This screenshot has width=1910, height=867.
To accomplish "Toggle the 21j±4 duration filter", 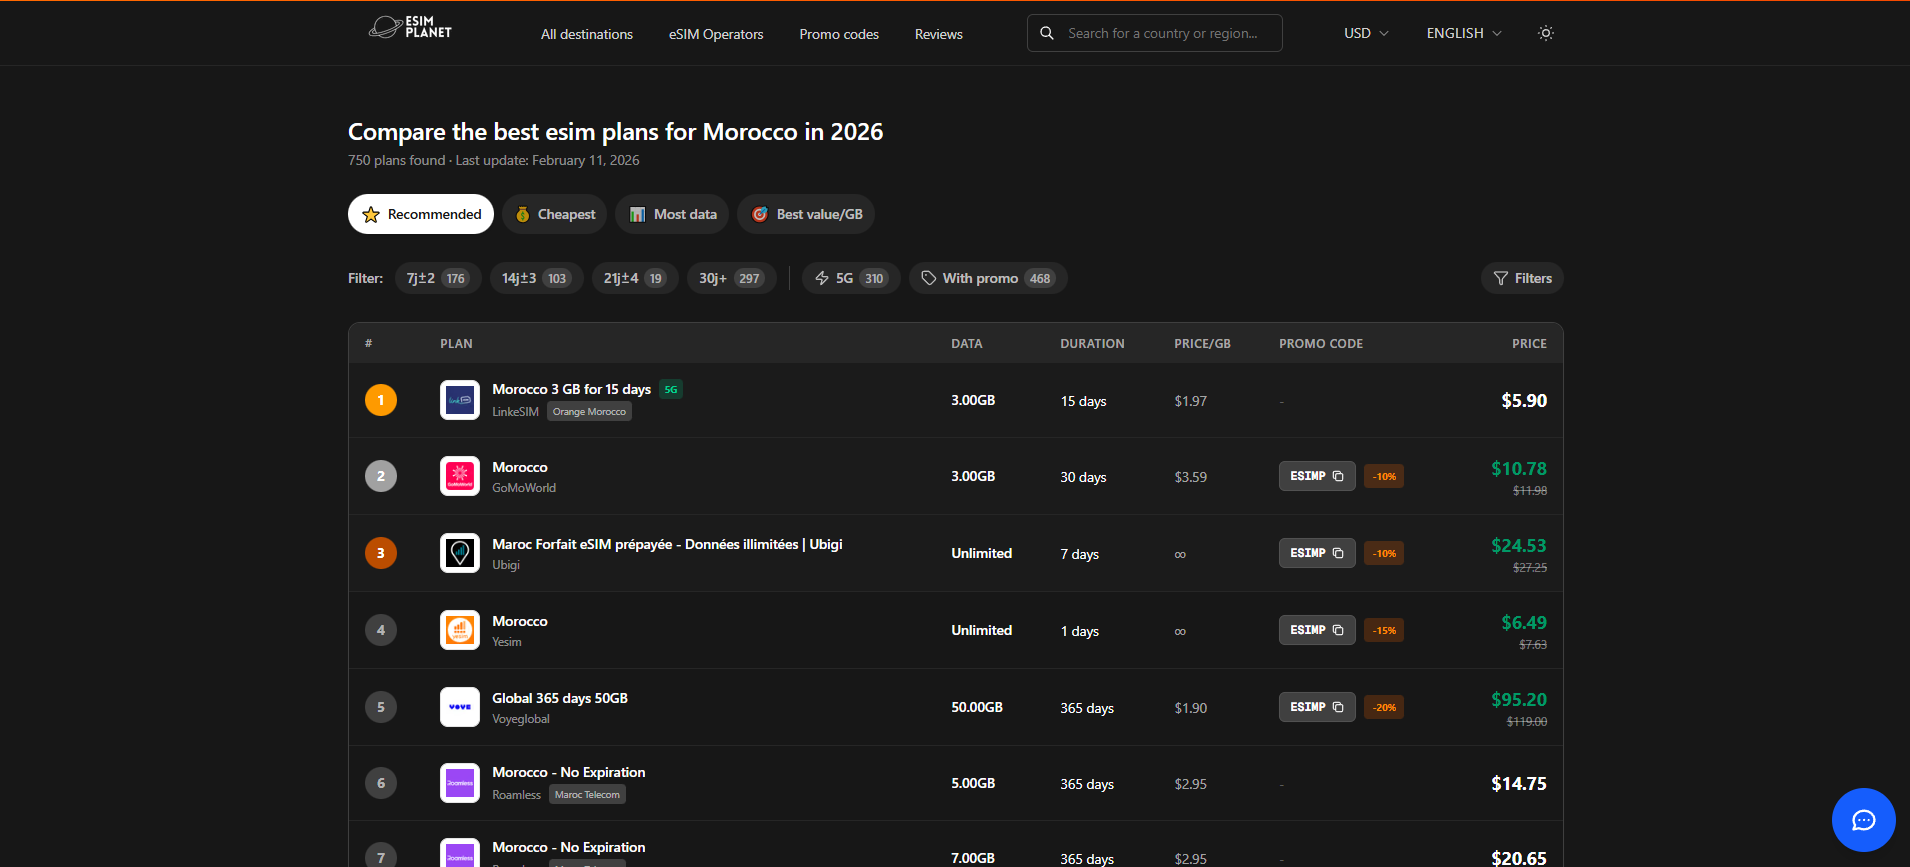I will (x=635, y=278).
